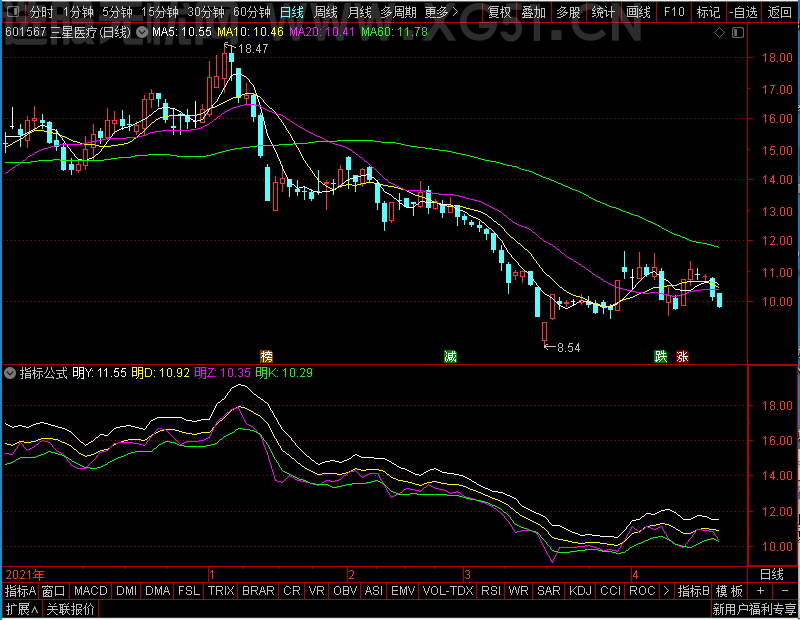Image resolution: width=800 pixels, height=620 pixels.
Task: Switch indicator to VOL-TDX
Action: [x=448, y=591]
